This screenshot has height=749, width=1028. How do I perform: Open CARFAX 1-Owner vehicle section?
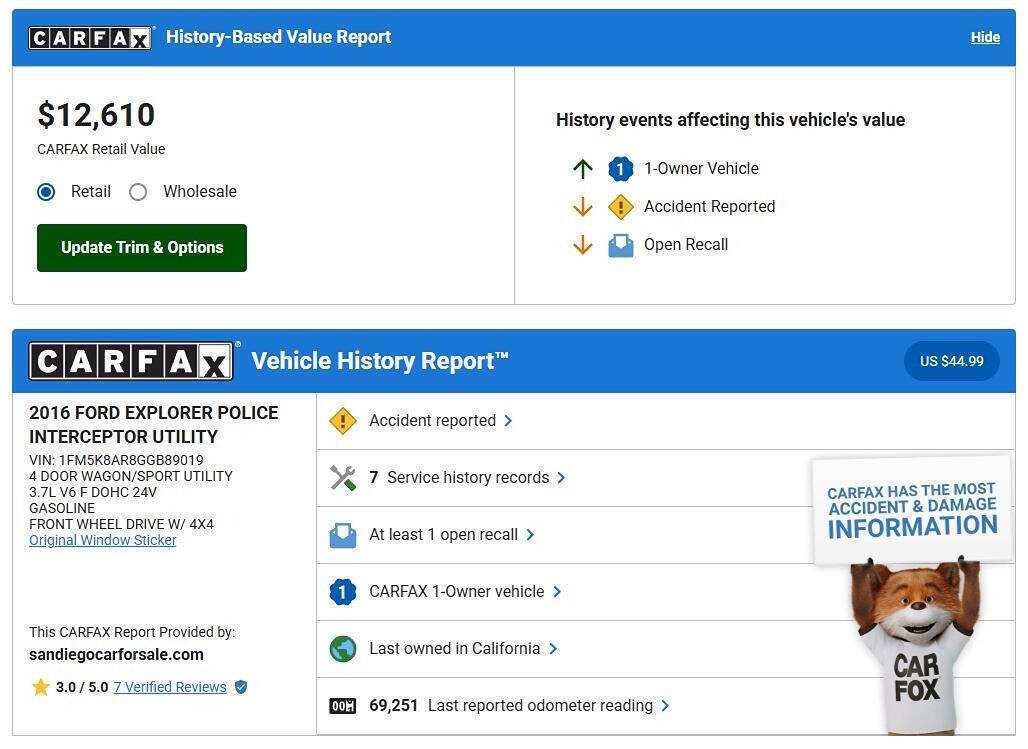456,592
